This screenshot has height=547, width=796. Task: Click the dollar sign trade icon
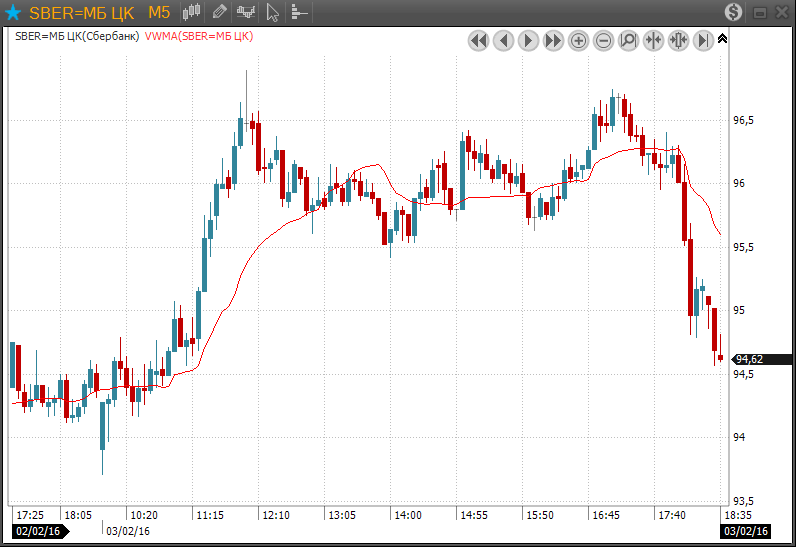point(734,12)
